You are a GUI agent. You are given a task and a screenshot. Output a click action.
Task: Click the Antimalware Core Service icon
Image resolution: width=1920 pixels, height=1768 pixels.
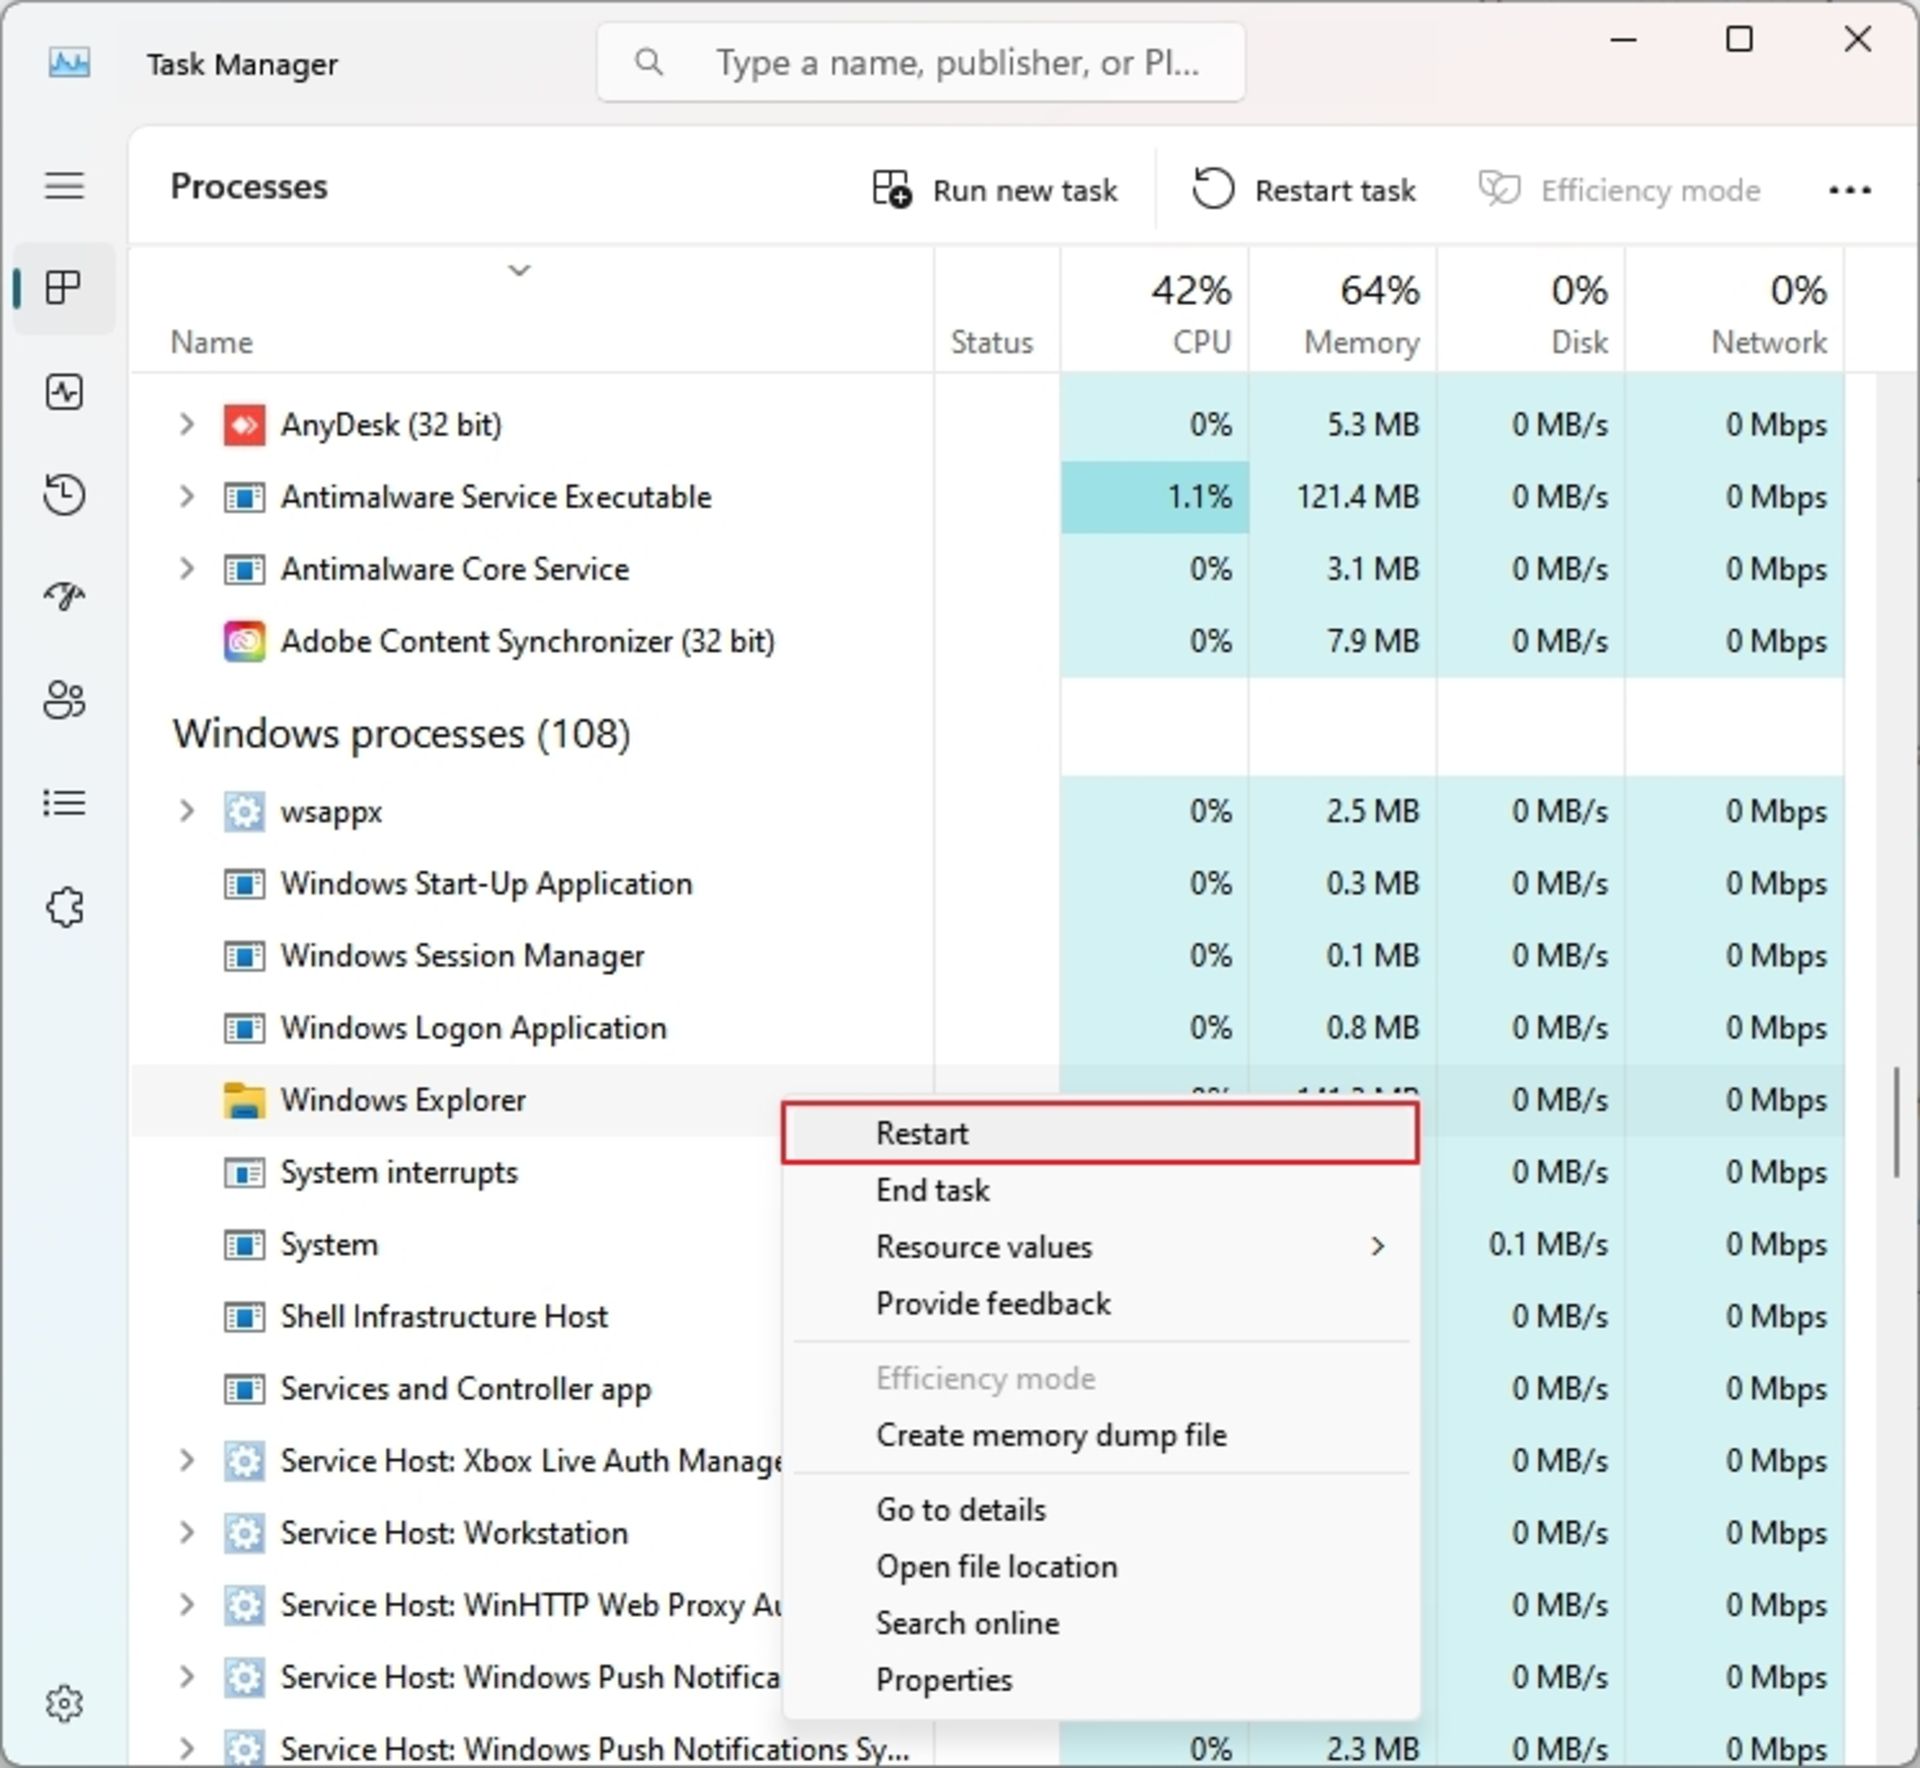pyautogui.click(x=244, y=569)
